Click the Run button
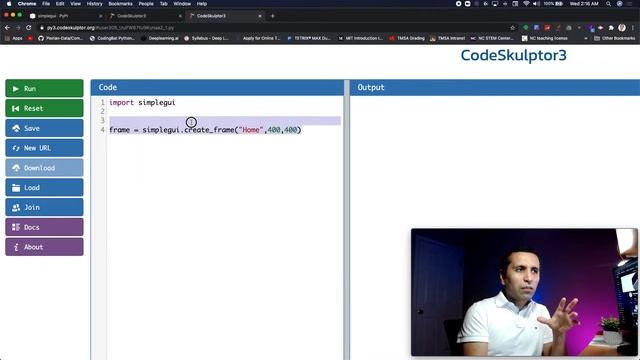The height and width of the screenshot is (360, 640). click(44, 89)
